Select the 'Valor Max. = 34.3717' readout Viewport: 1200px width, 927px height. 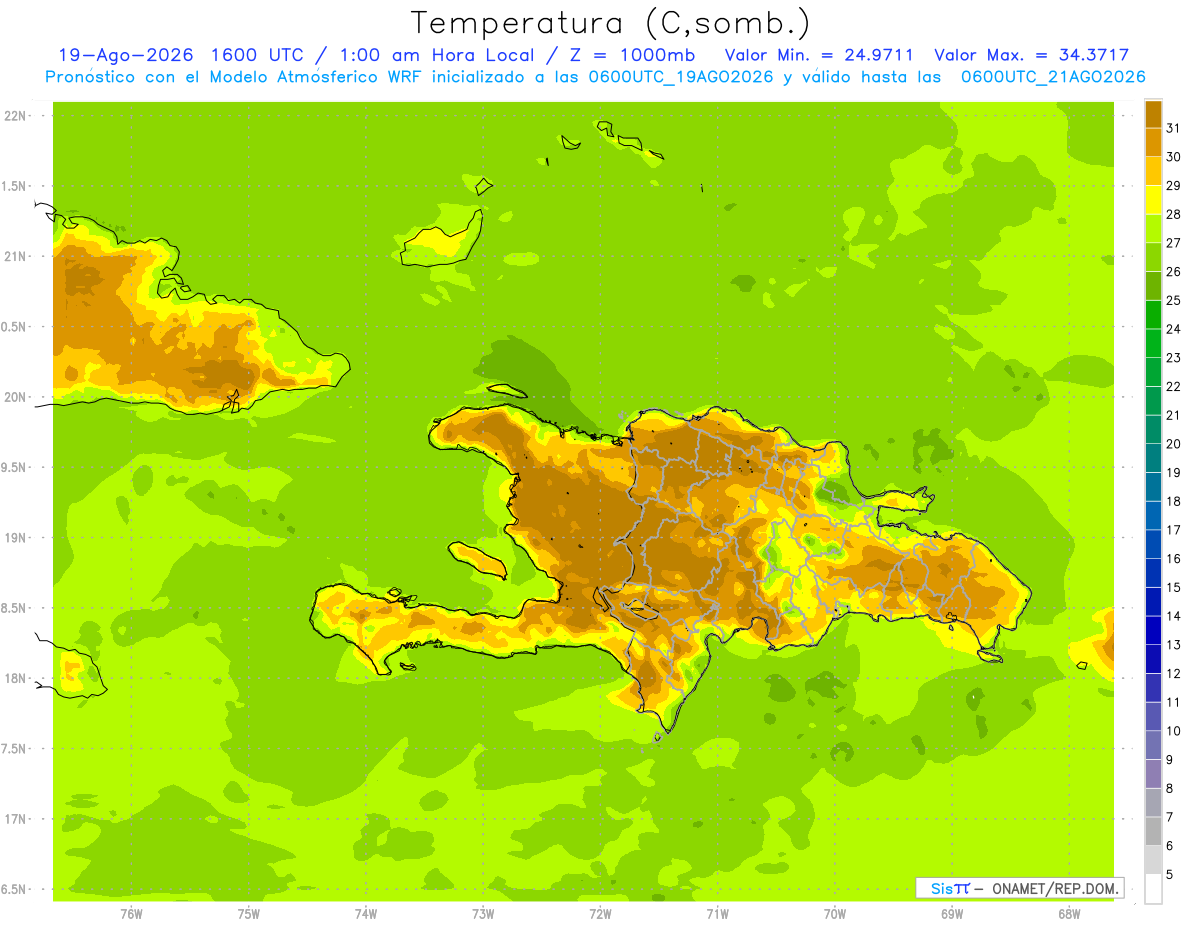(x=1031, y=55)
